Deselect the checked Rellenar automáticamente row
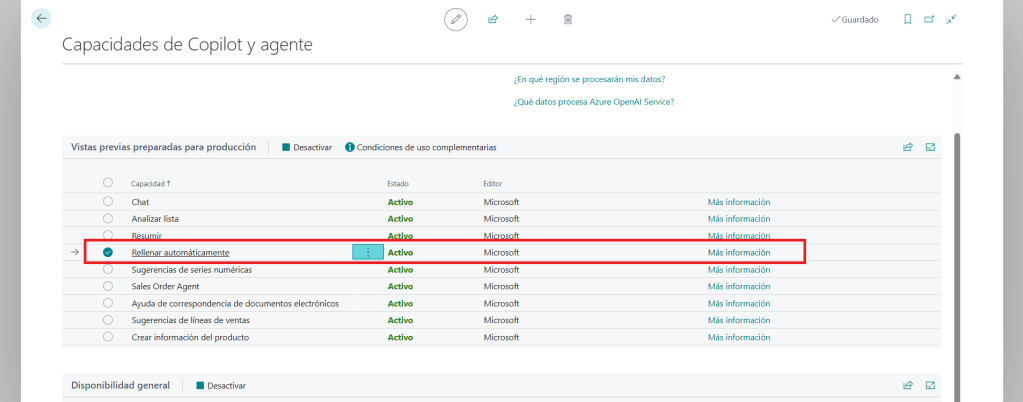The height and width of the screenshot is (402, 1023). (x=108, y=253)
